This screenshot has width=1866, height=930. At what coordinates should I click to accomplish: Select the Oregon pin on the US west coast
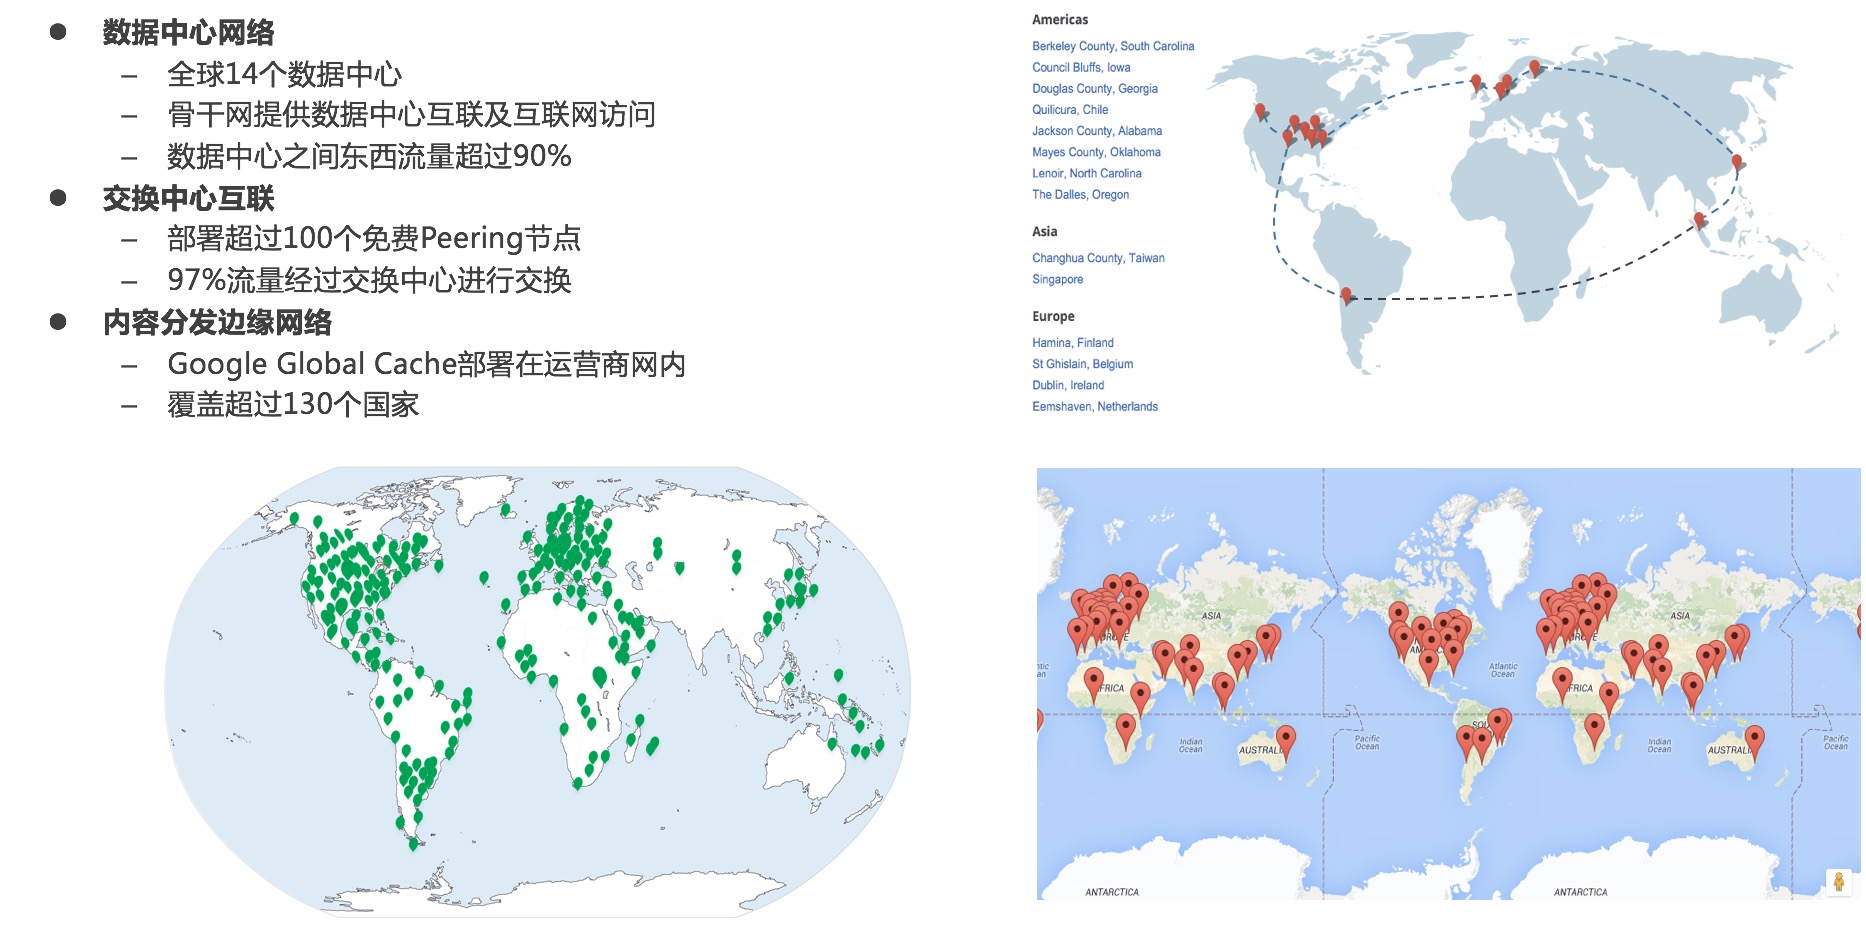click(1260, 111)
